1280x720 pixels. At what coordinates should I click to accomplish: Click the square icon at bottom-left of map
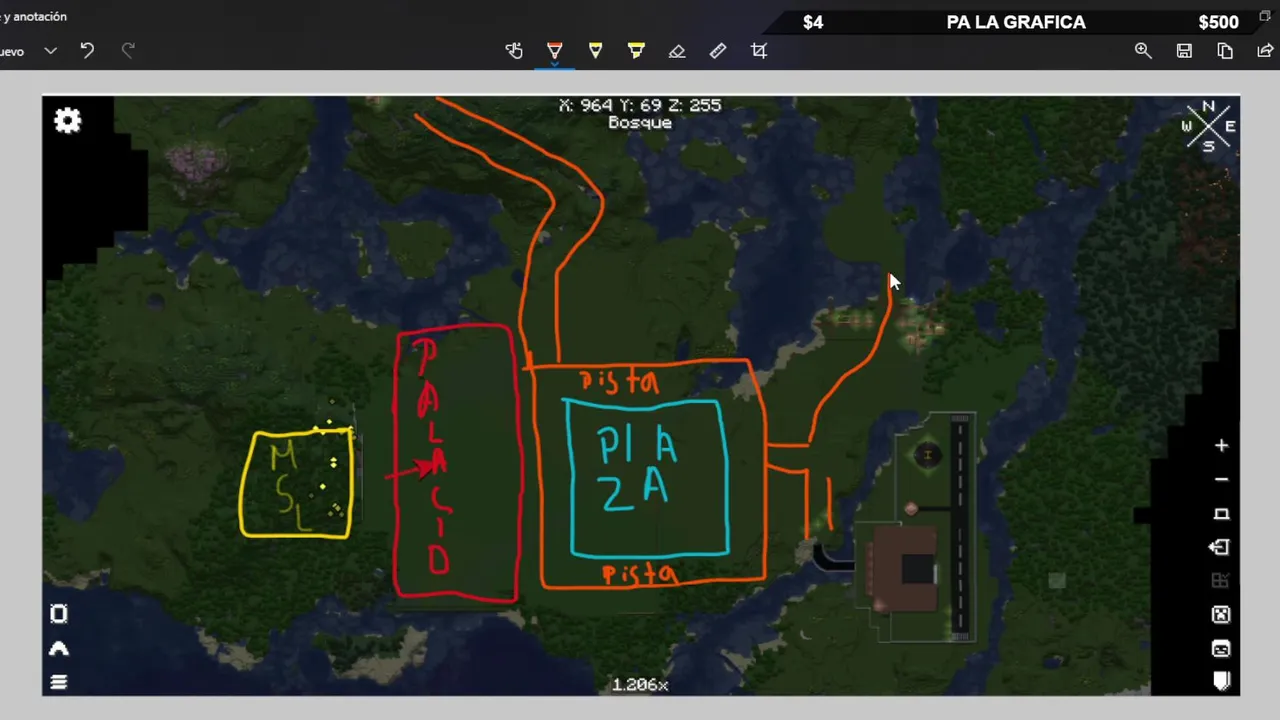(59, 614)
